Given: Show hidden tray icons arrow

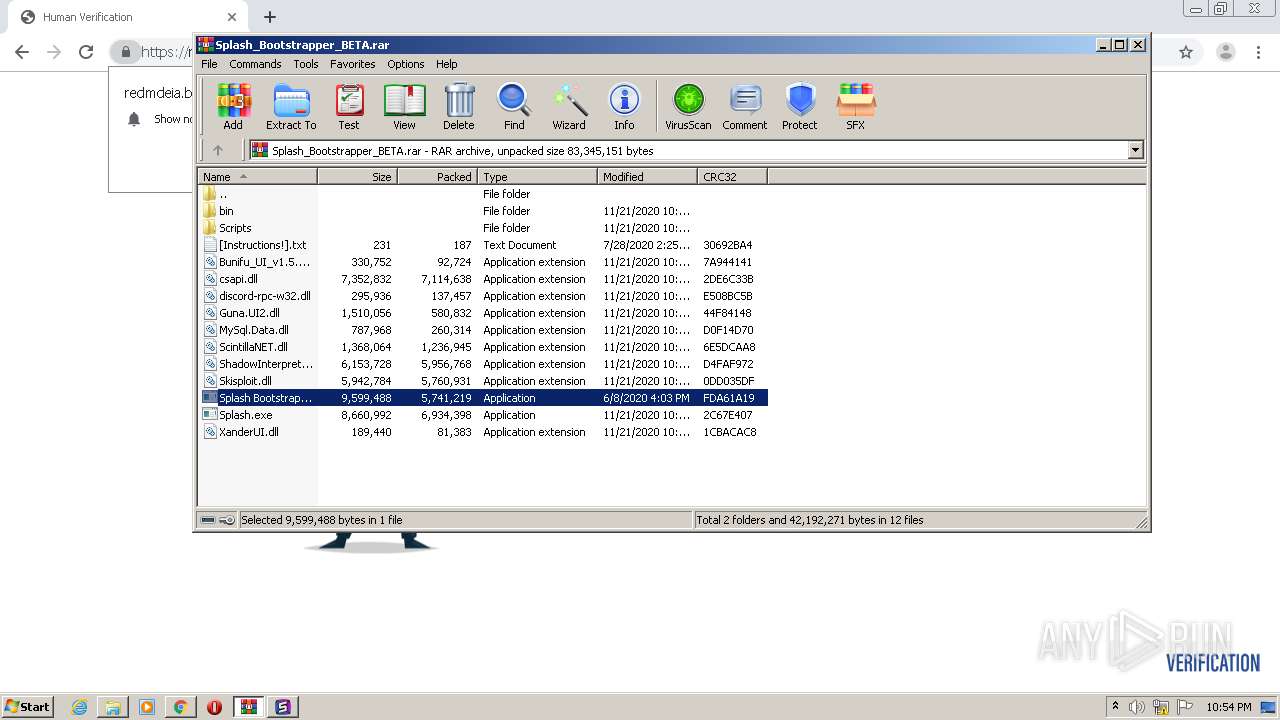Looking at the screenshot, I should pyautogui.click(x=1115, y=706).
